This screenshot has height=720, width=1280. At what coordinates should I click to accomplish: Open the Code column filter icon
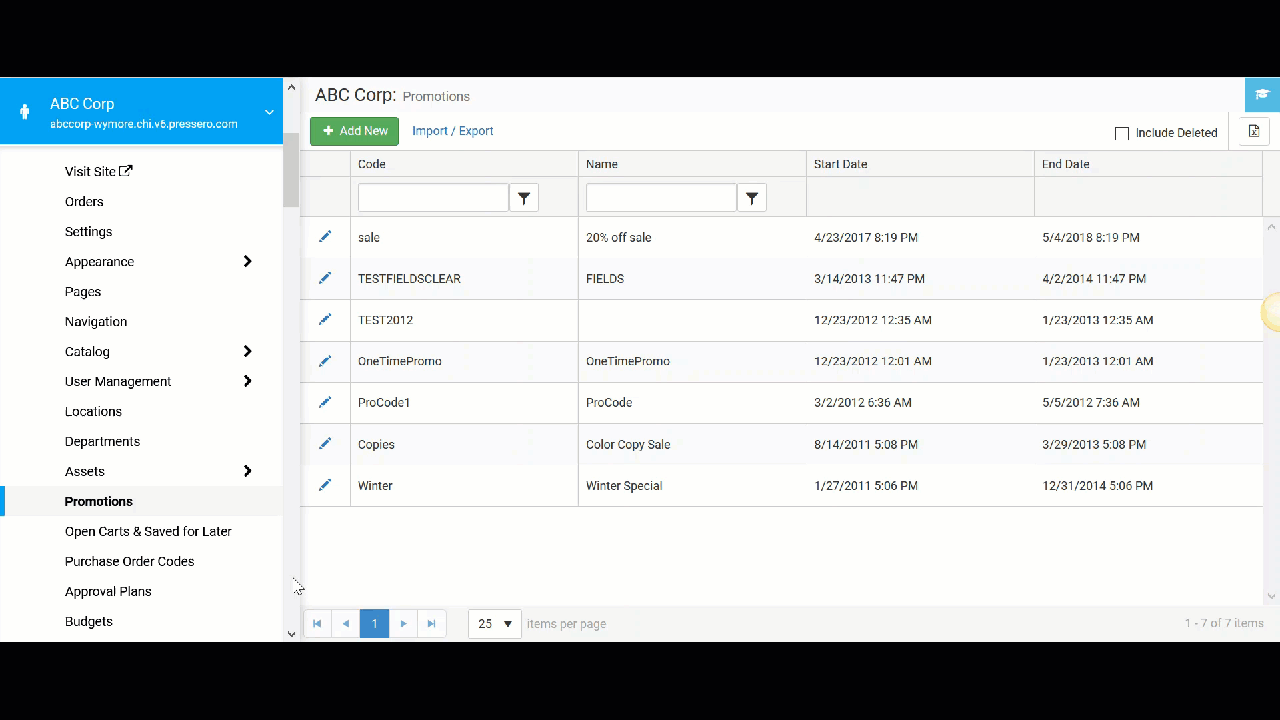pyautogui.click(x=524, y=198)
